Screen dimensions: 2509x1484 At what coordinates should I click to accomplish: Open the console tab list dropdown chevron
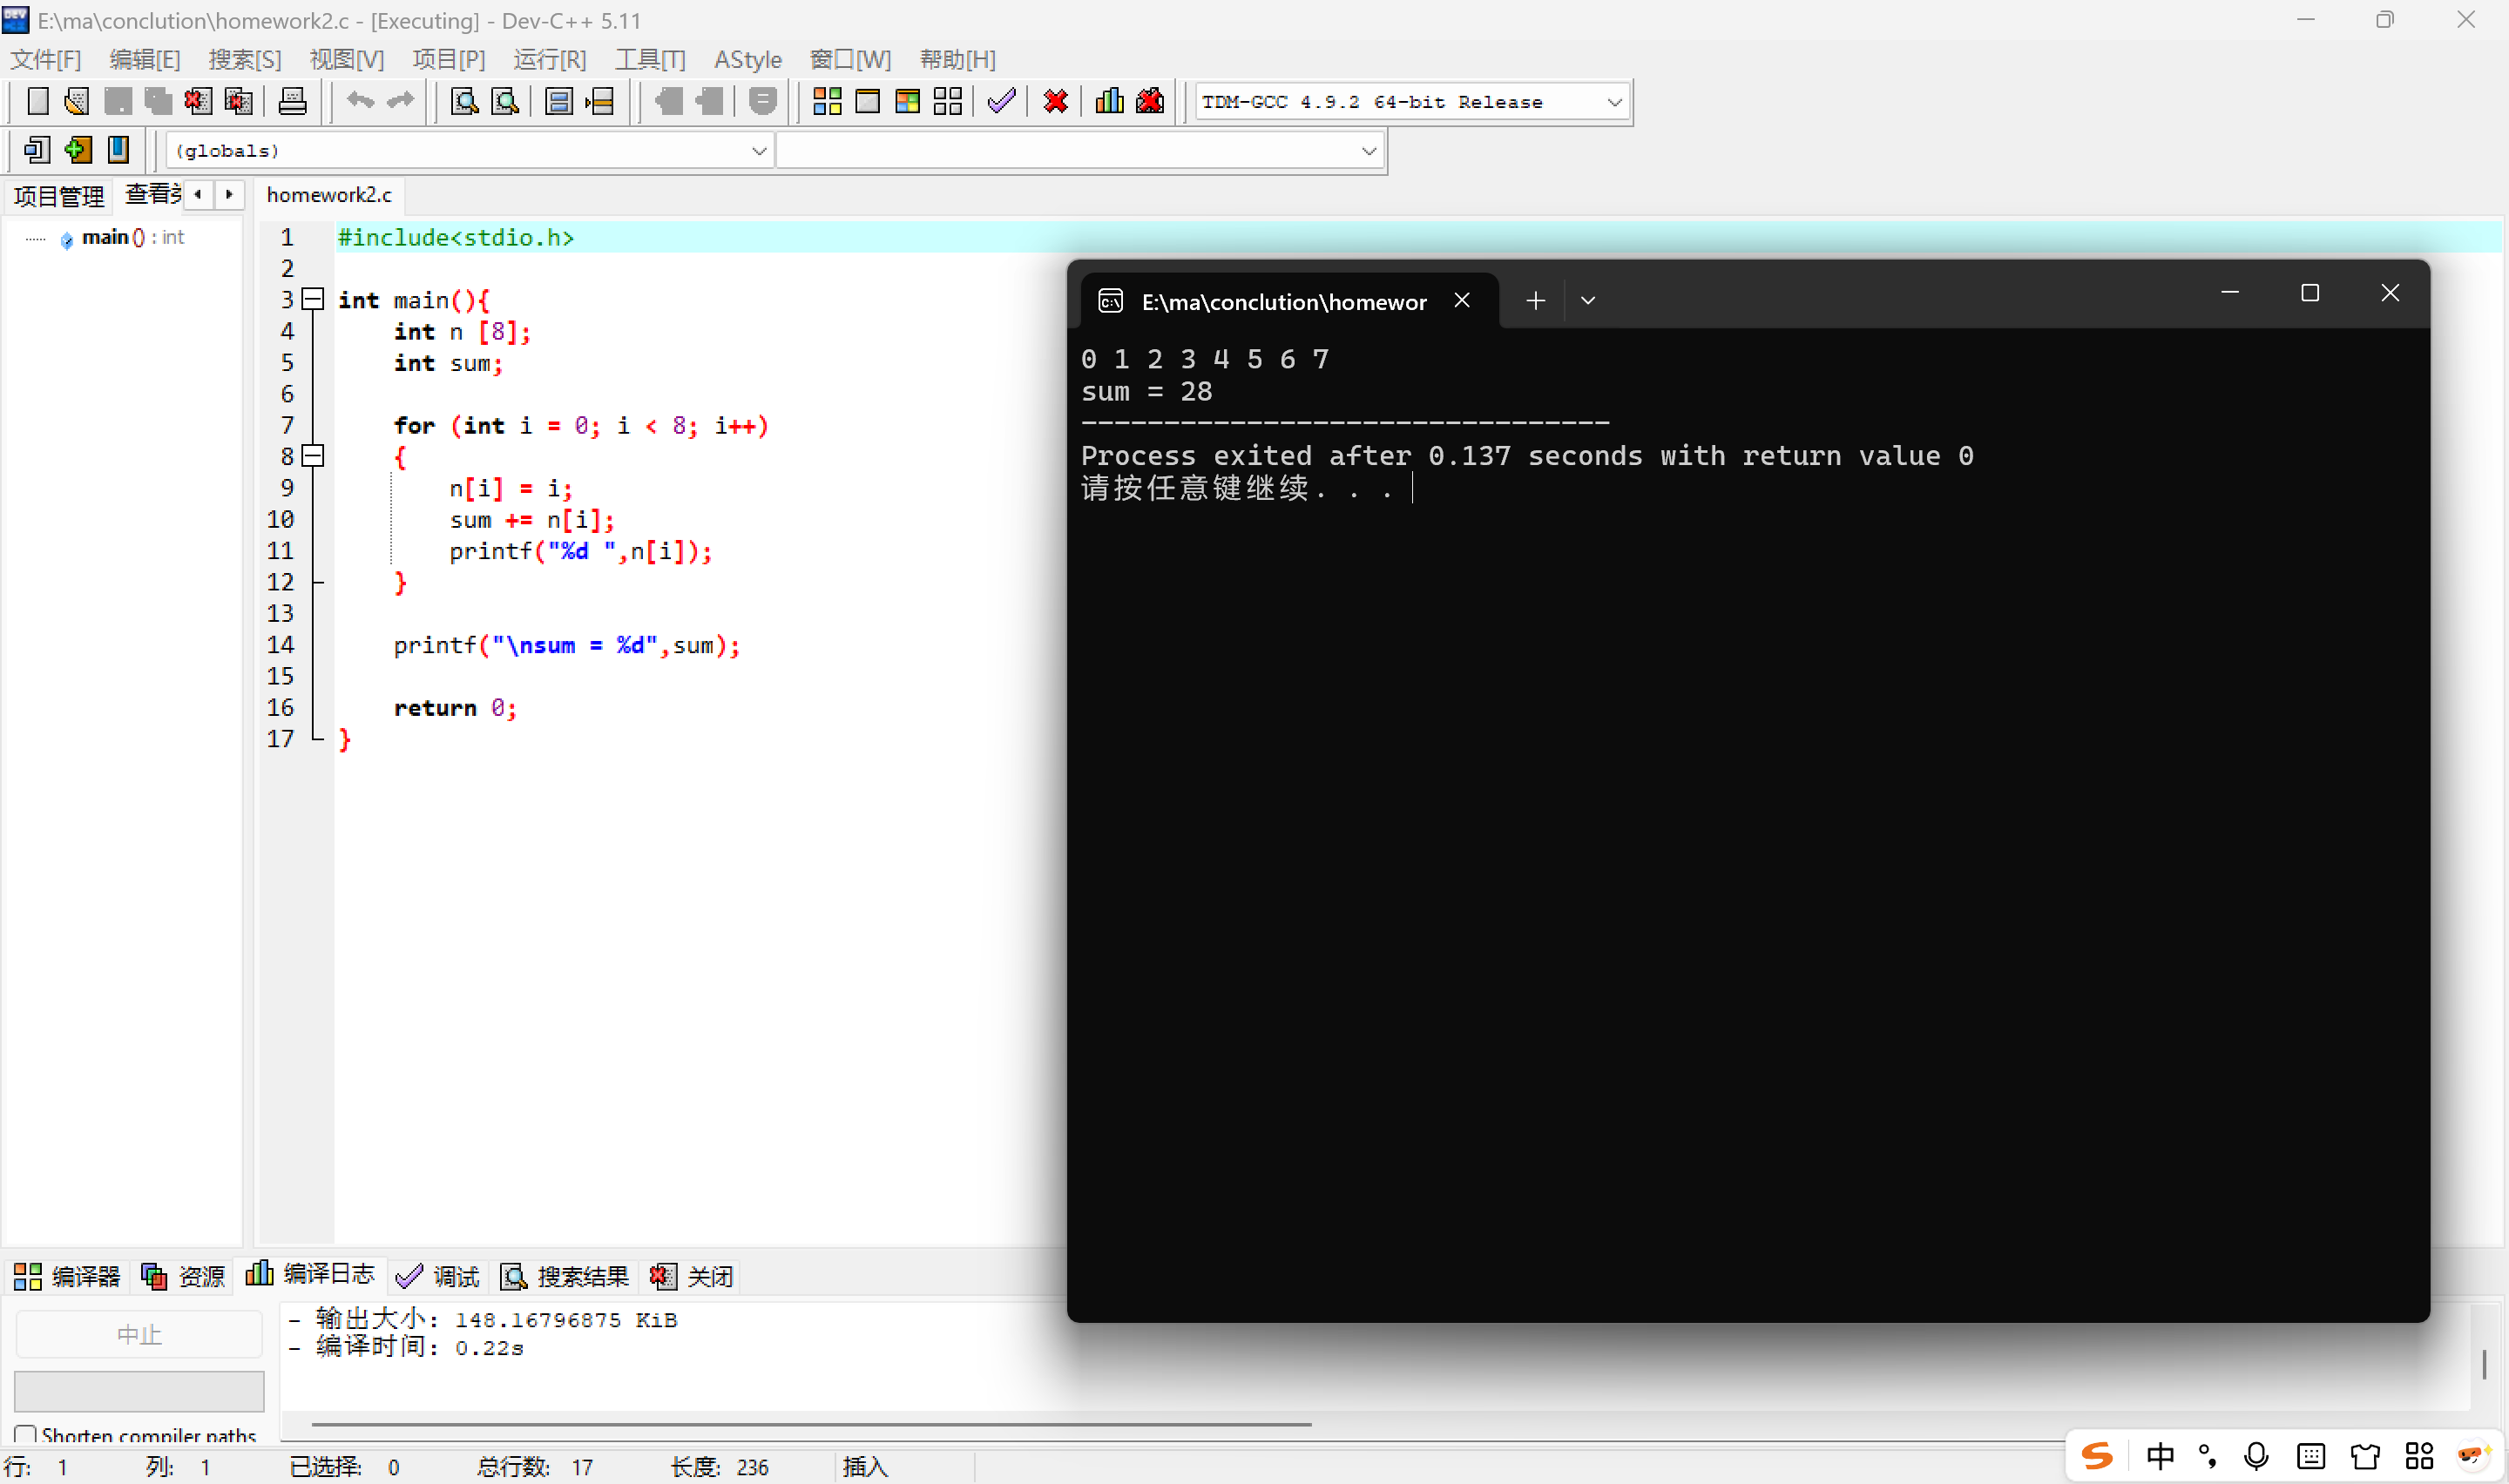tap(1587, 301)
